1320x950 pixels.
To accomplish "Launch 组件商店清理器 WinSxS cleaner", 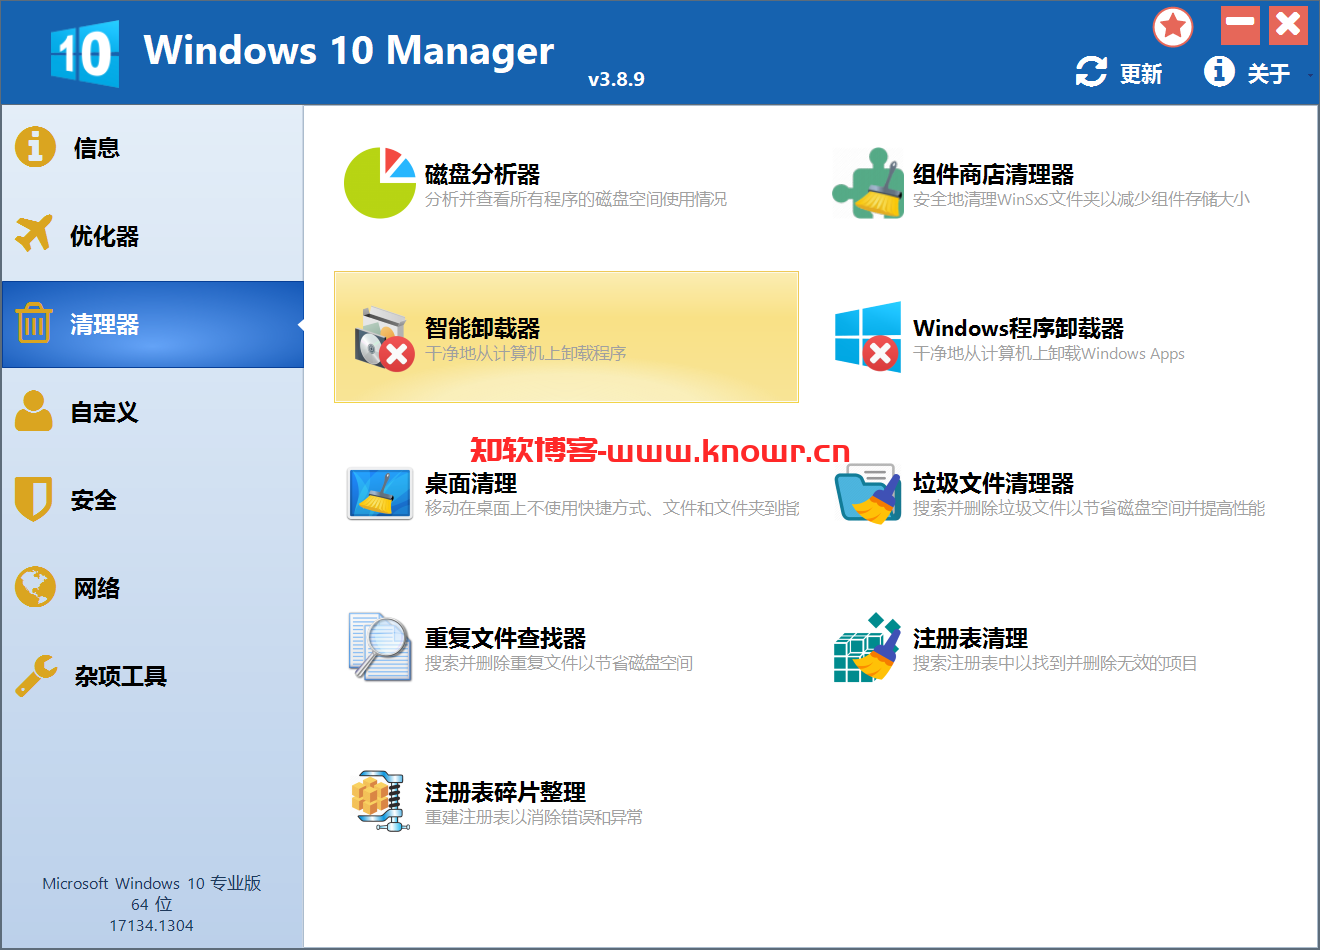I will pos(1054,183).
